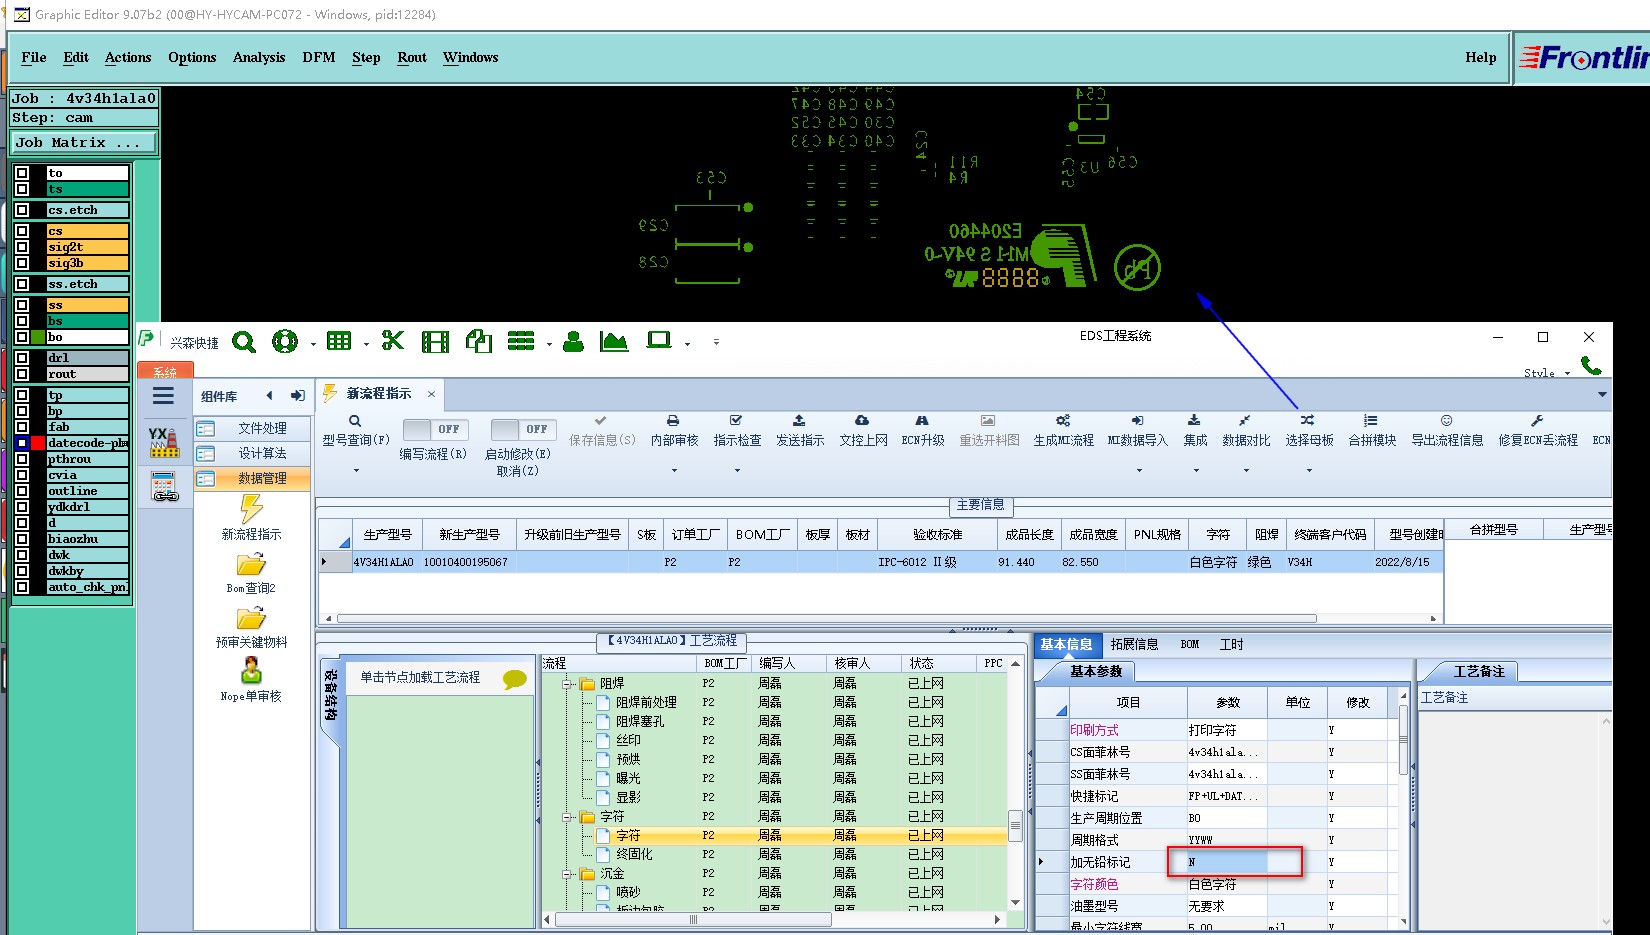The height and width of the screenshot is (935, 1650).
Task: Click the green phone icon in EDS window
Action: coord(1591,366)
